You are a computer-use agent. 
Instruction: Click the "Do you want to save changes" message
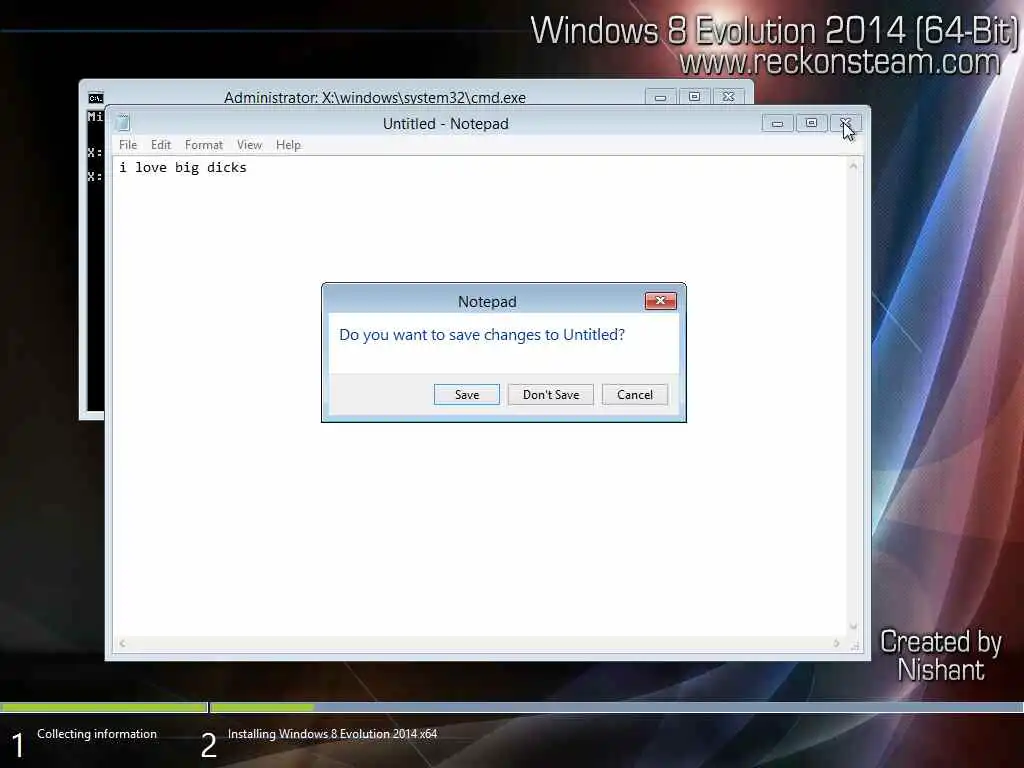482,334
